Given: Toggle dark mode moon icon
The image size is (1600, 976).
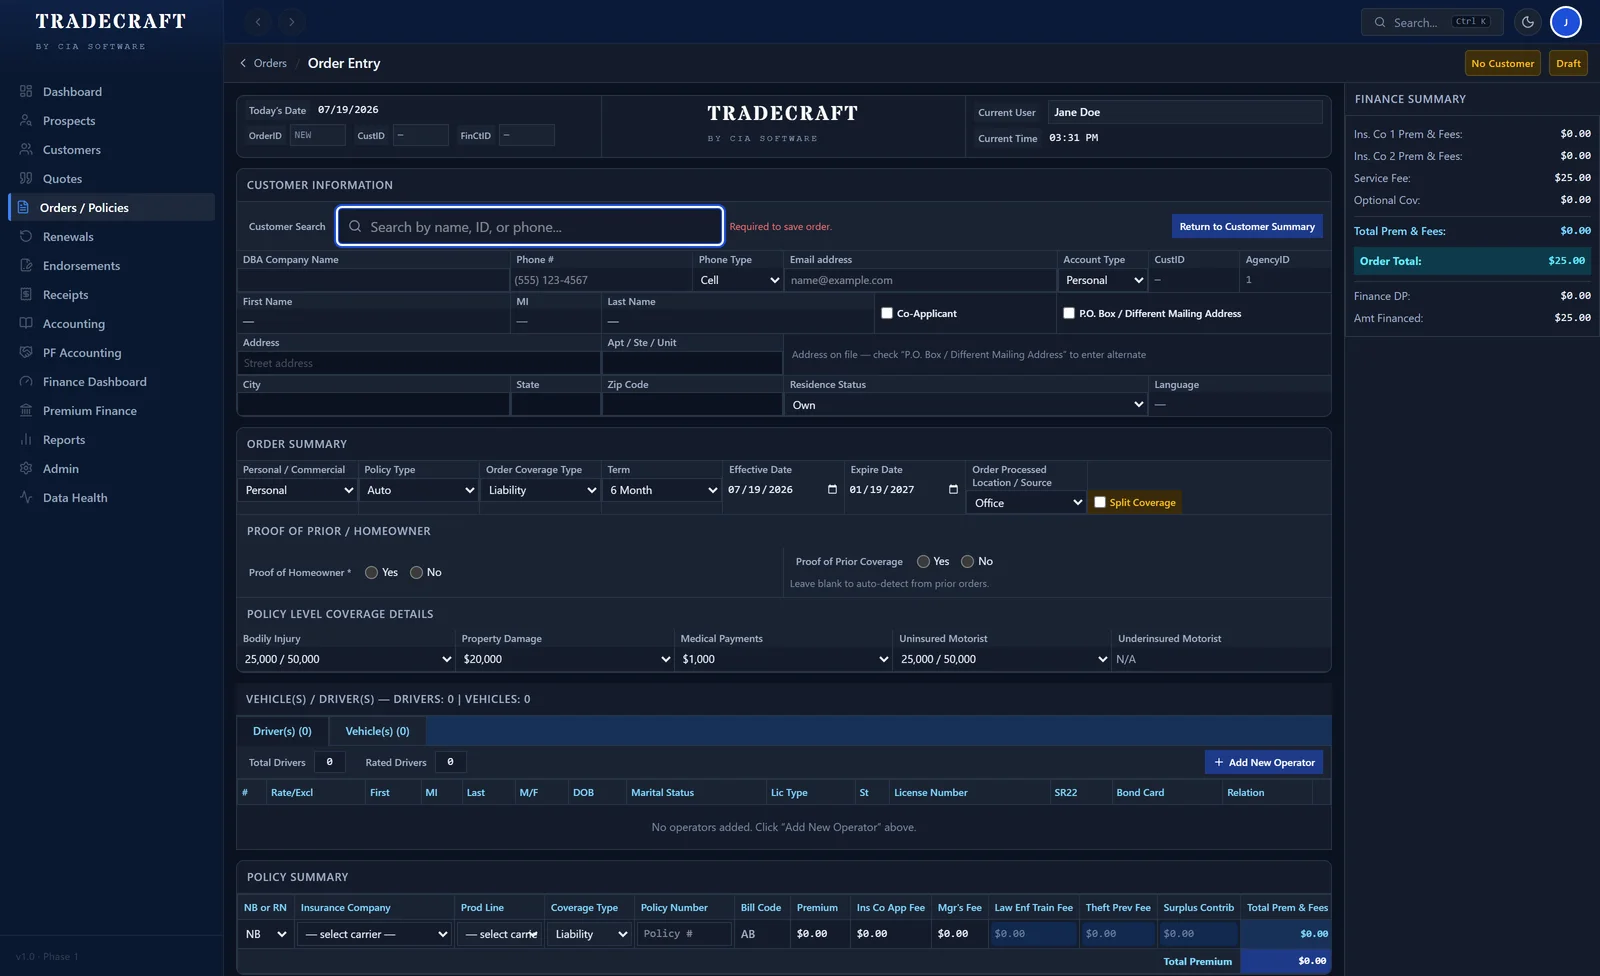Looking at the screenshot, I should tap(1528, 21).
